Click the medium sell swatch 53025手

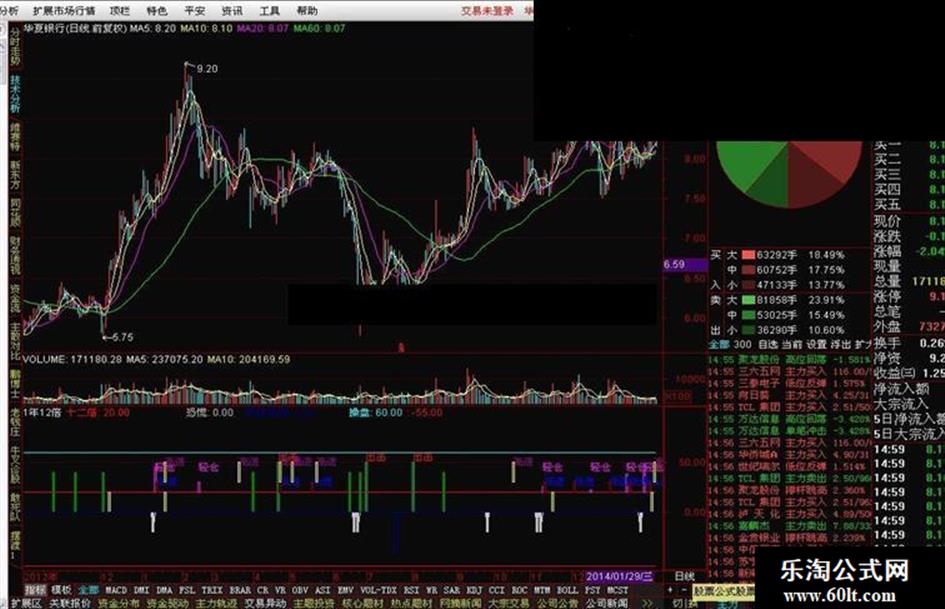pos(749,315)
